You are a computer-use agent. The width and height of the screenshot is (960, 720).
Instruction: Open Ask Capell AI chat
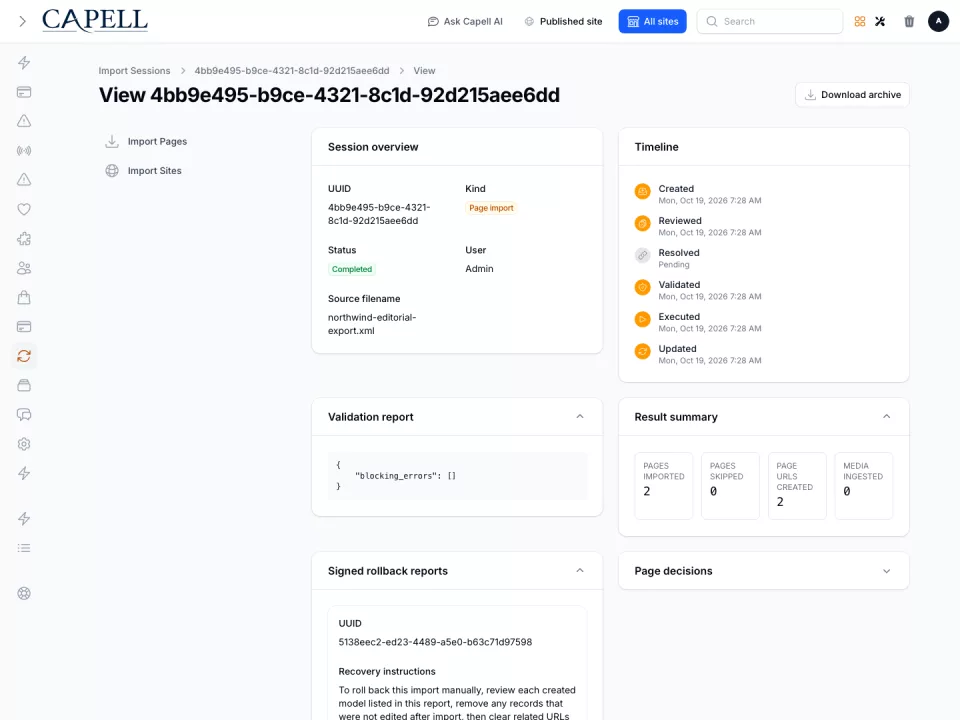[x=465, y=21]
